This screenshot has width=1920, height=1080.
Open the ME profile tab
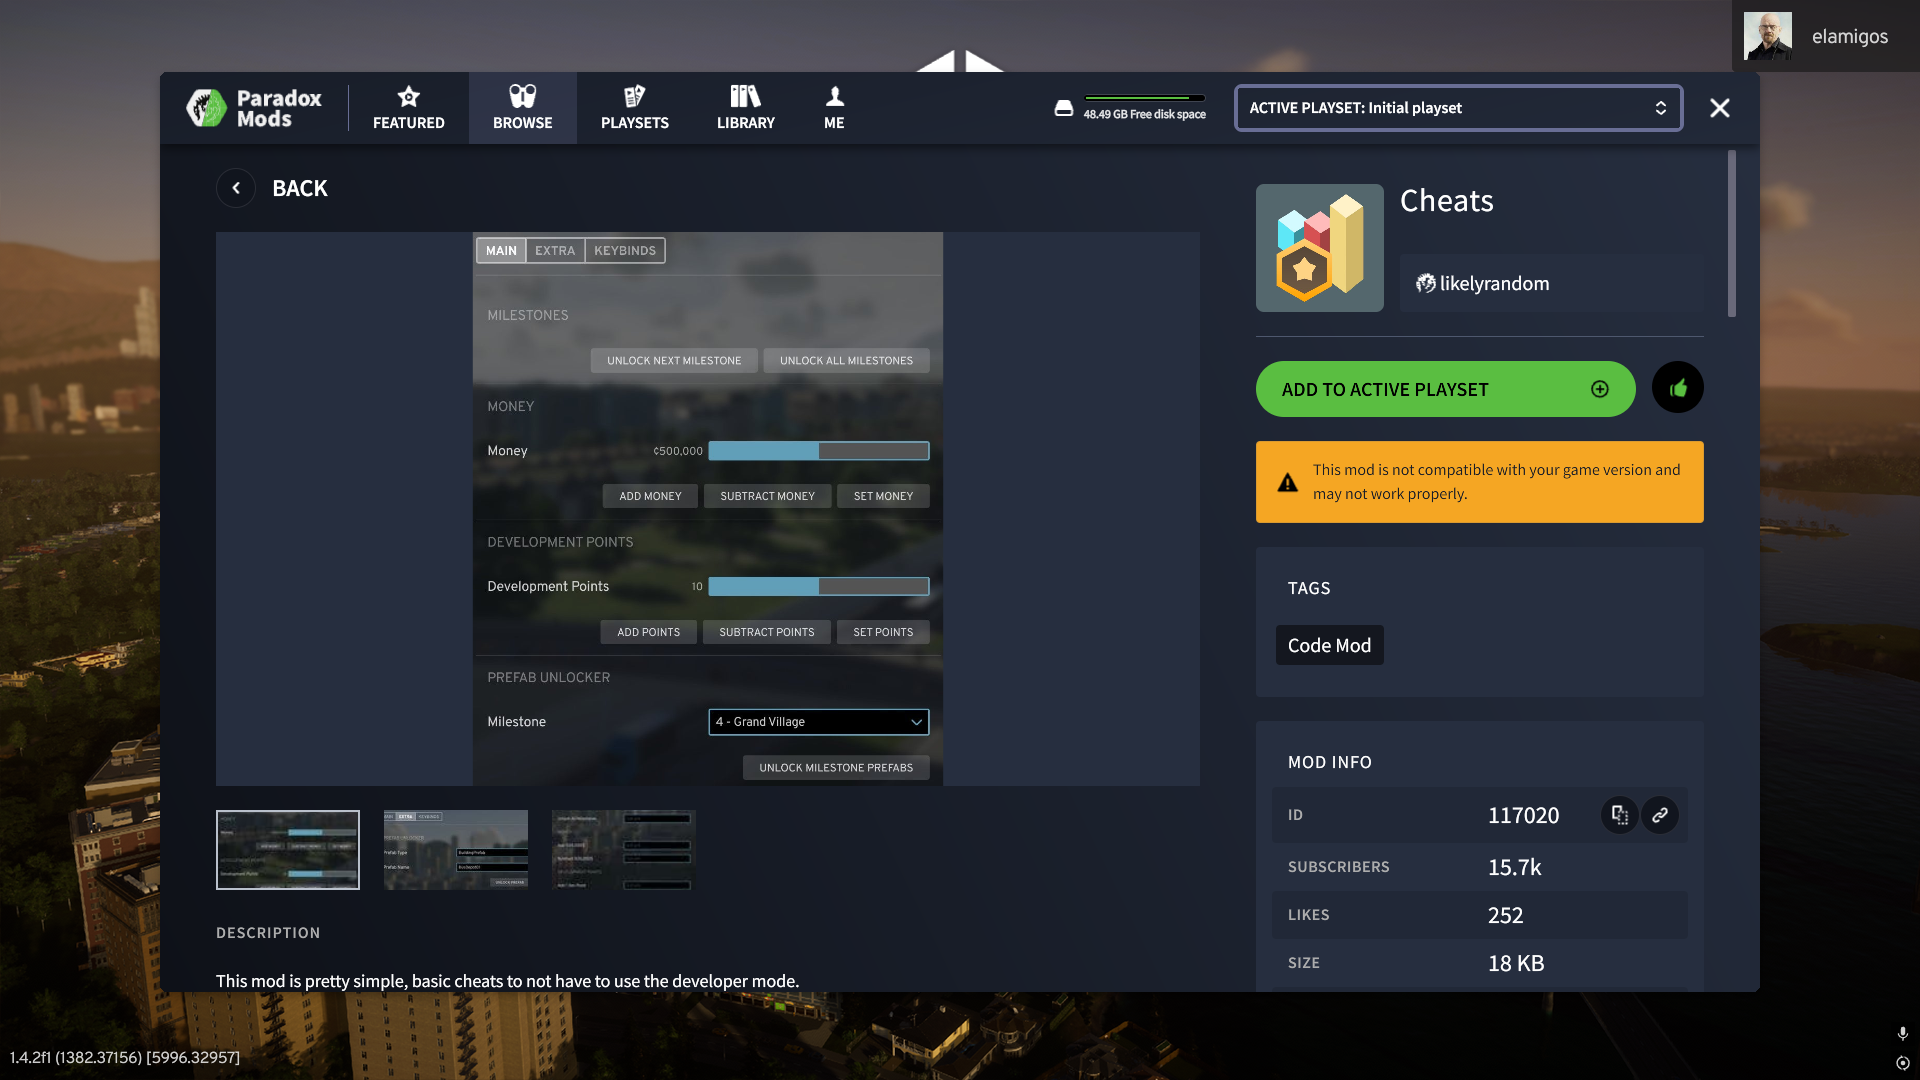coord(834,108)
